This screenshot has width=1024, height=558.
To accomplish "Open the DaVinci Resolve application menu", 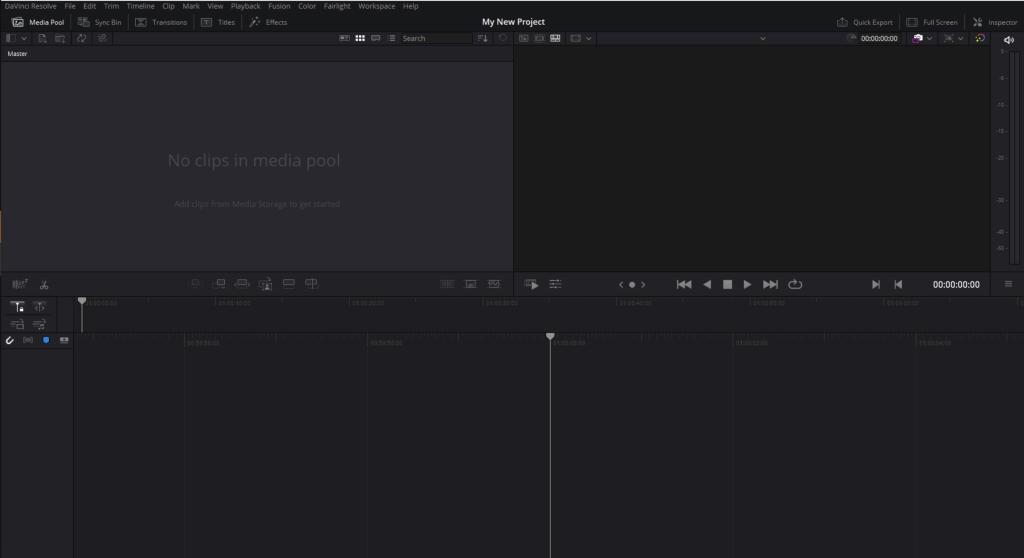I will tap(30, 6).
